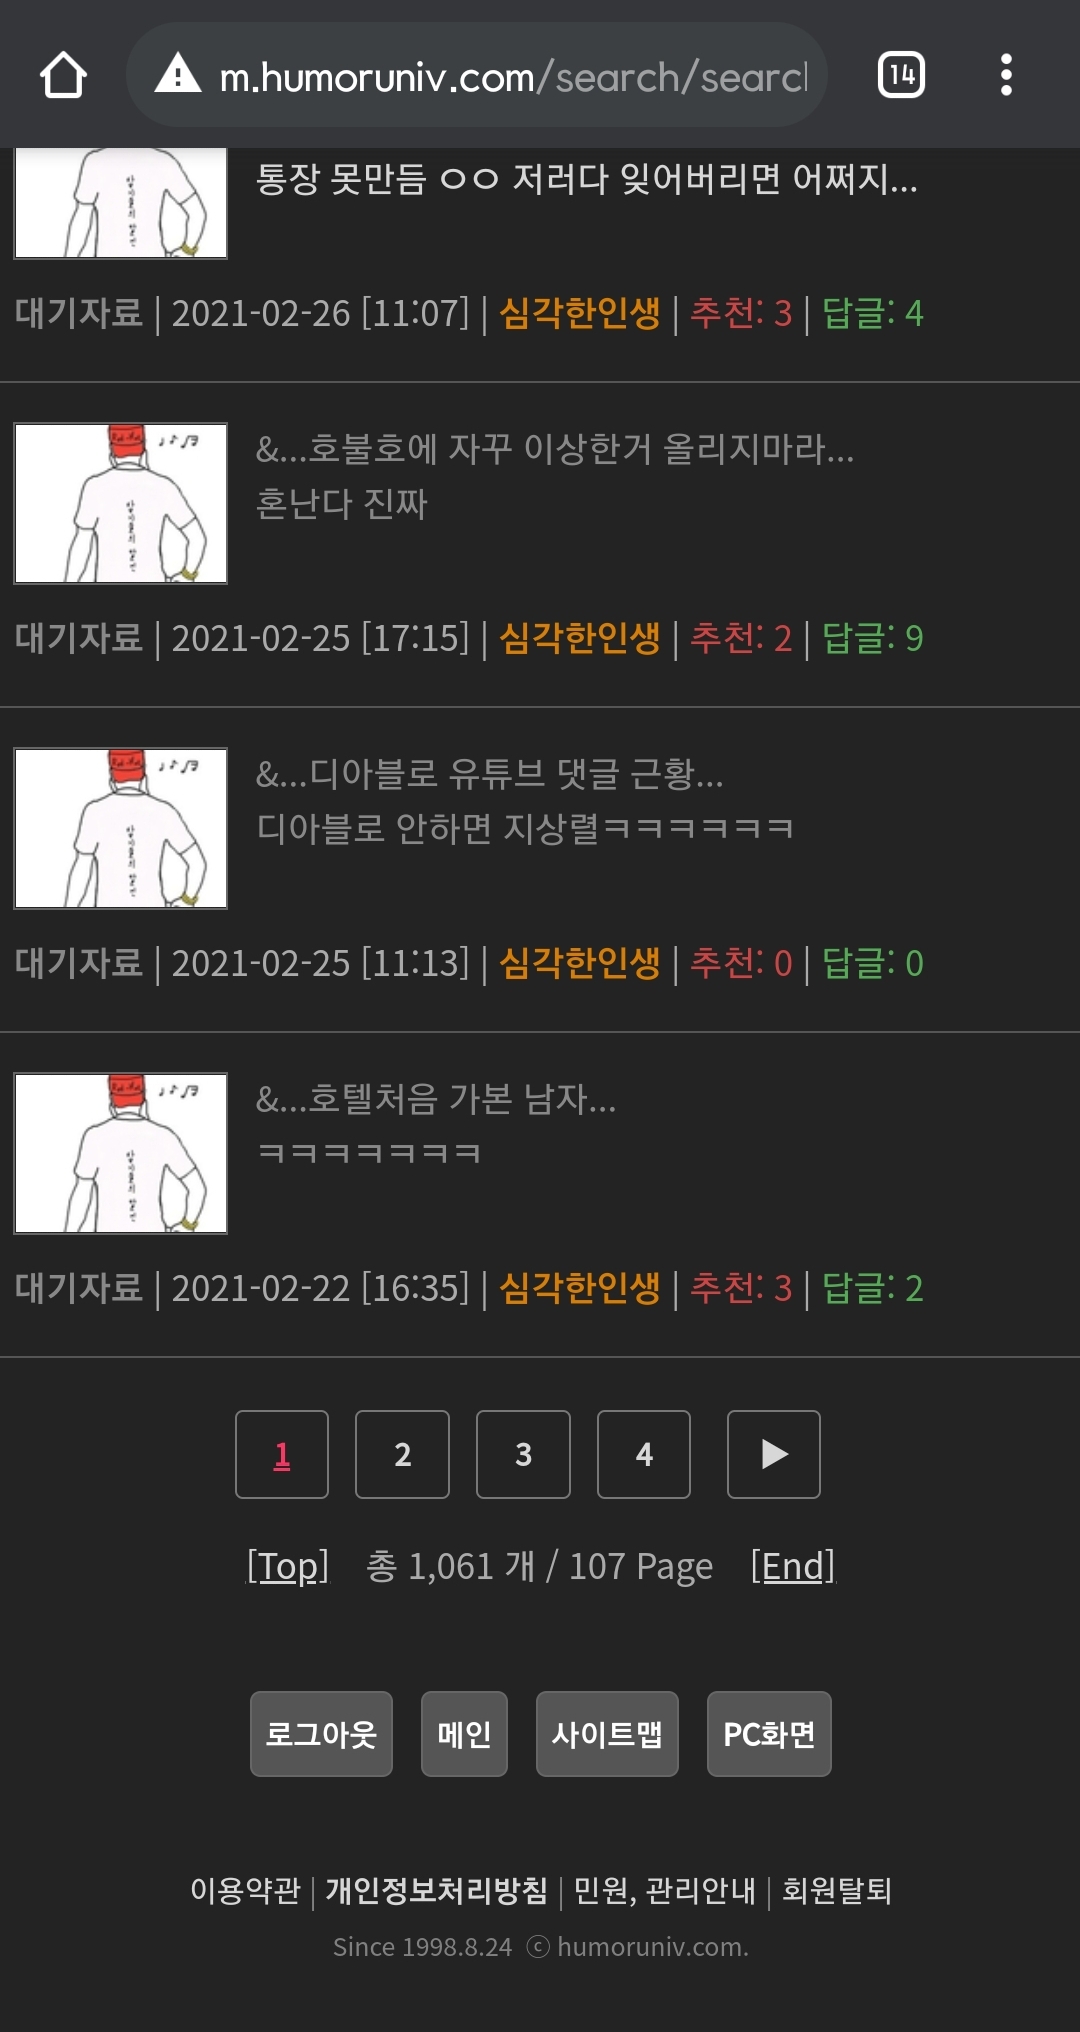Open the 사이트맵 button
The width and height of the screenshot is (1080, 2032).
pos(607,1734)
